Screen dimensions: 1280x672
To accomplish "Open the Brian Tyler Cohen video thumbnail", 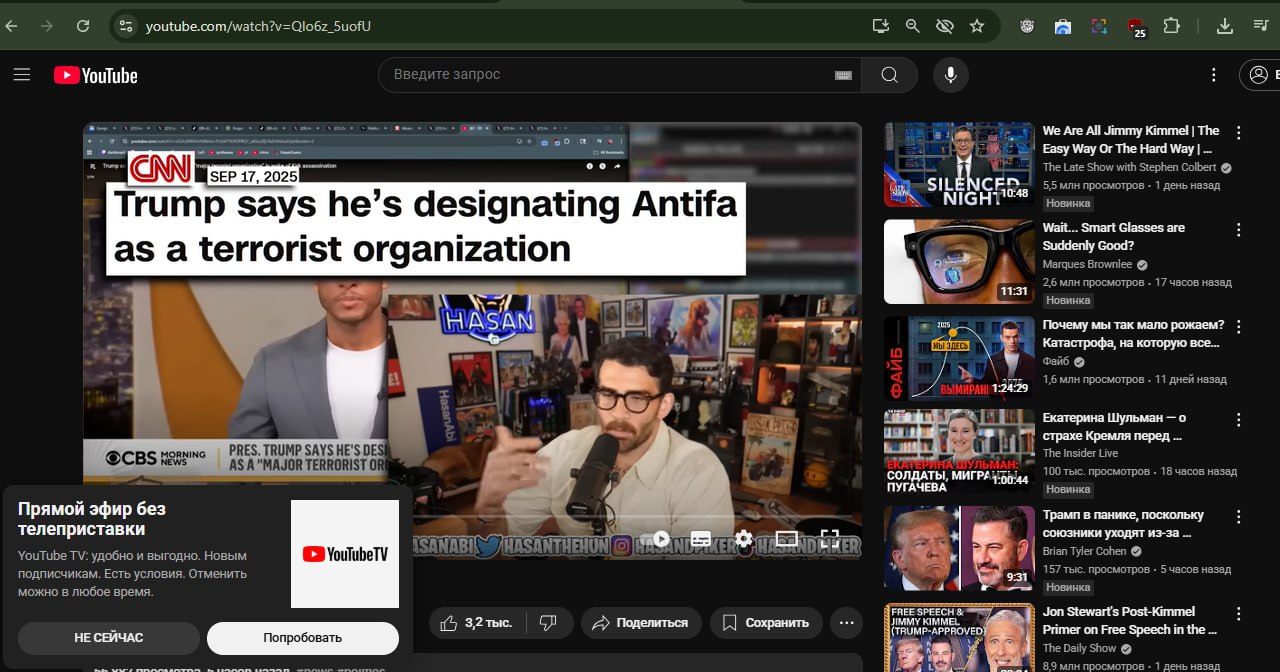I will tap(958, 548).
